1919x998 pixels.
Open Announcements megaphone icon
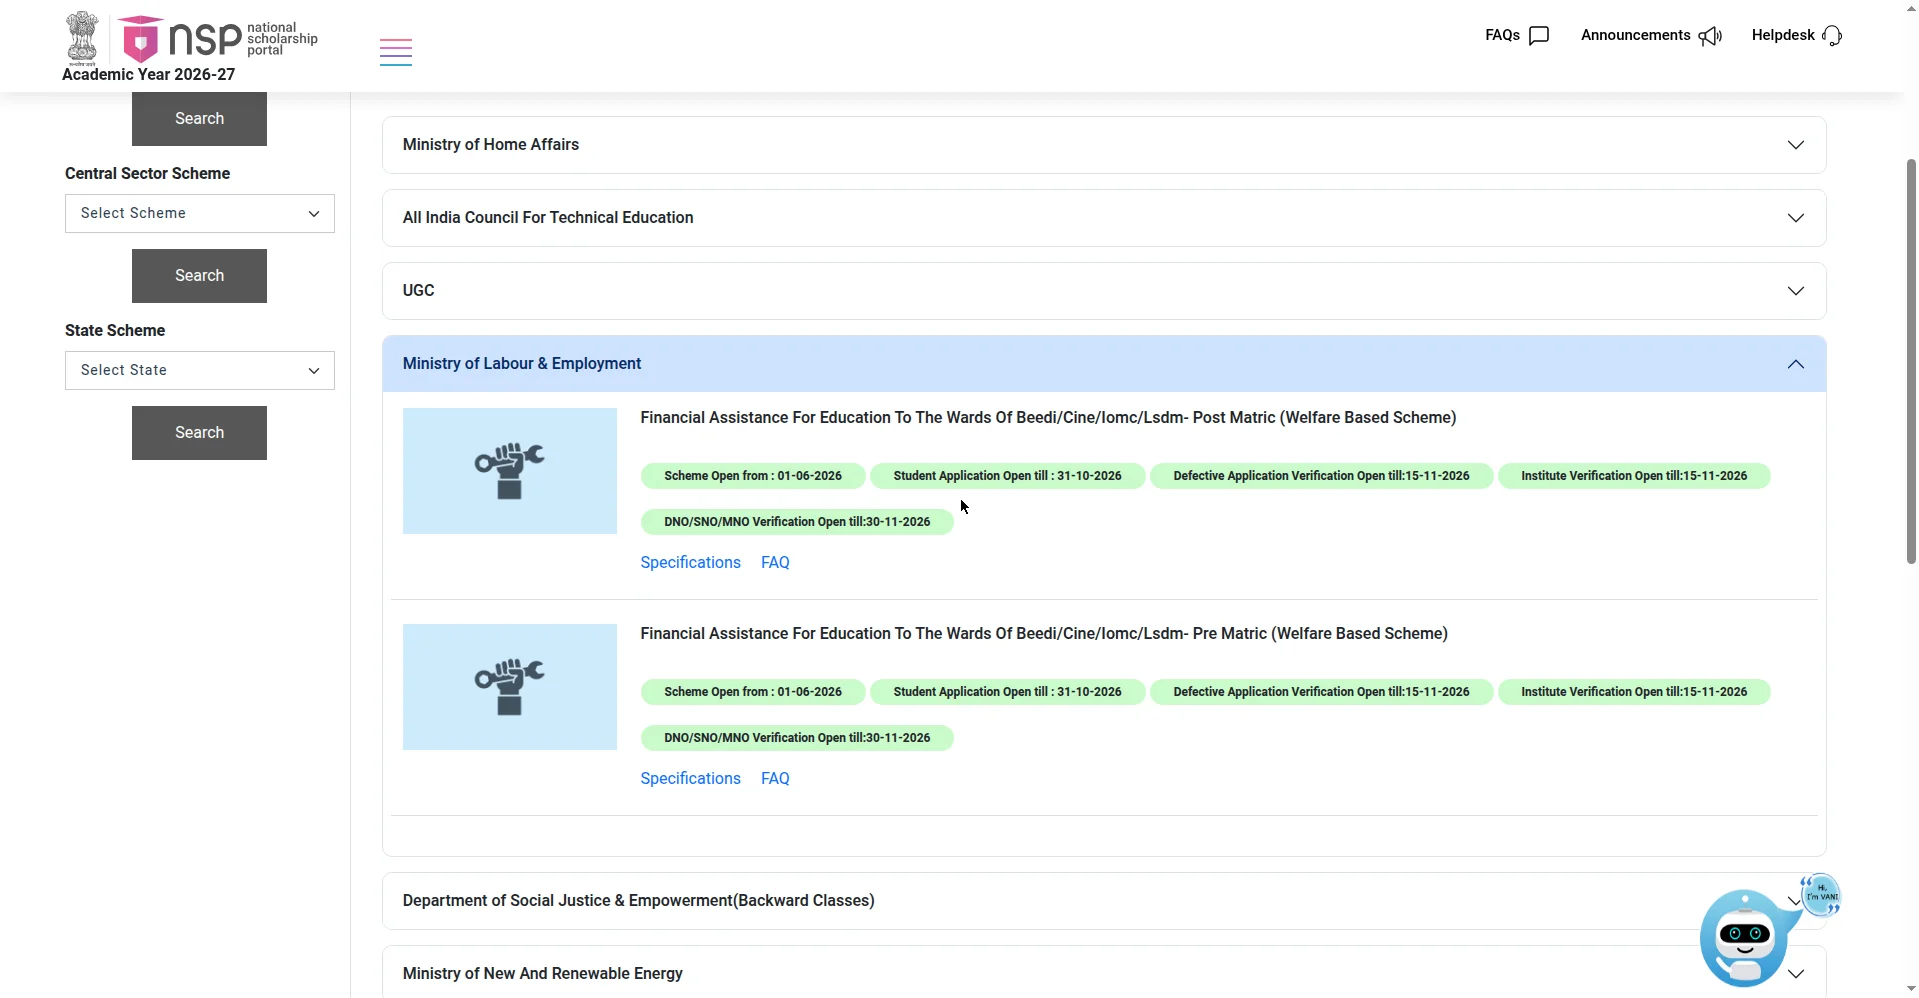(1710, 36)
